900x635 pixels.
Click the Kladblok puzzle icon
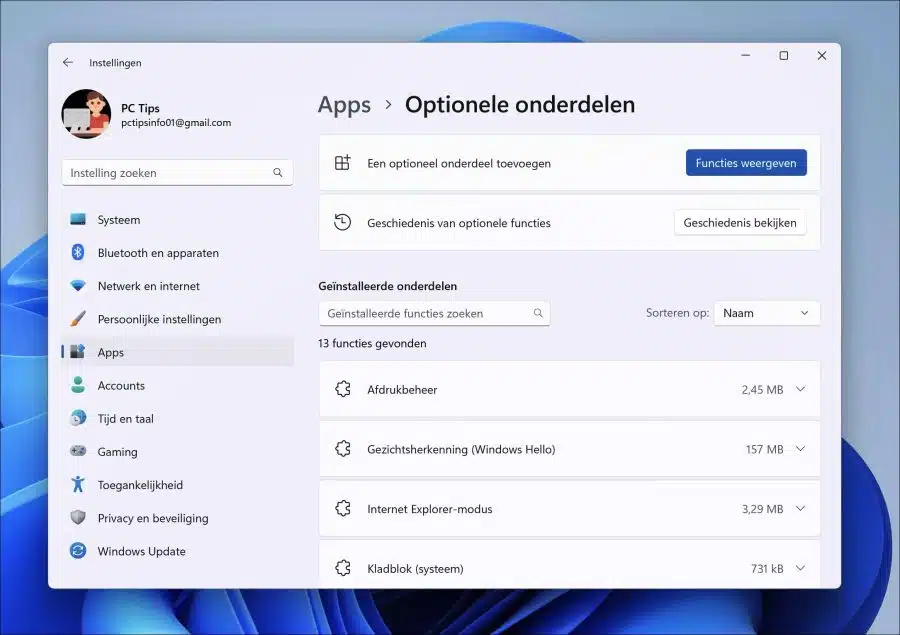(343, 568)
